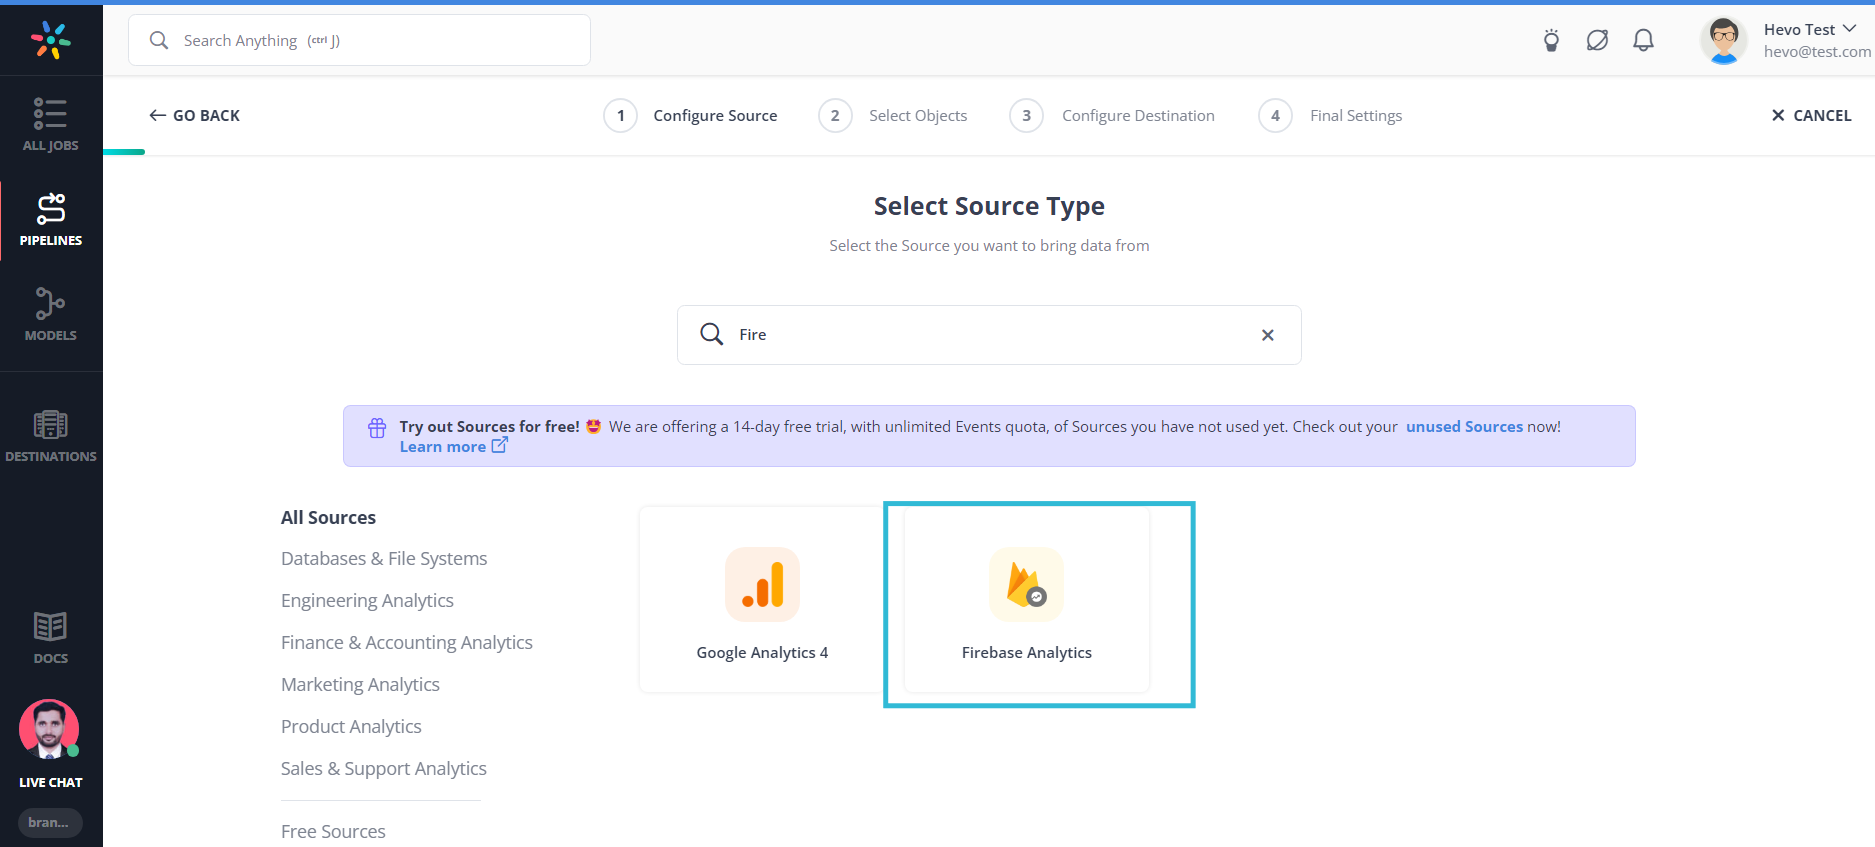
Task: Filter by Databases & File Systems
Action: tap(384, 558)
